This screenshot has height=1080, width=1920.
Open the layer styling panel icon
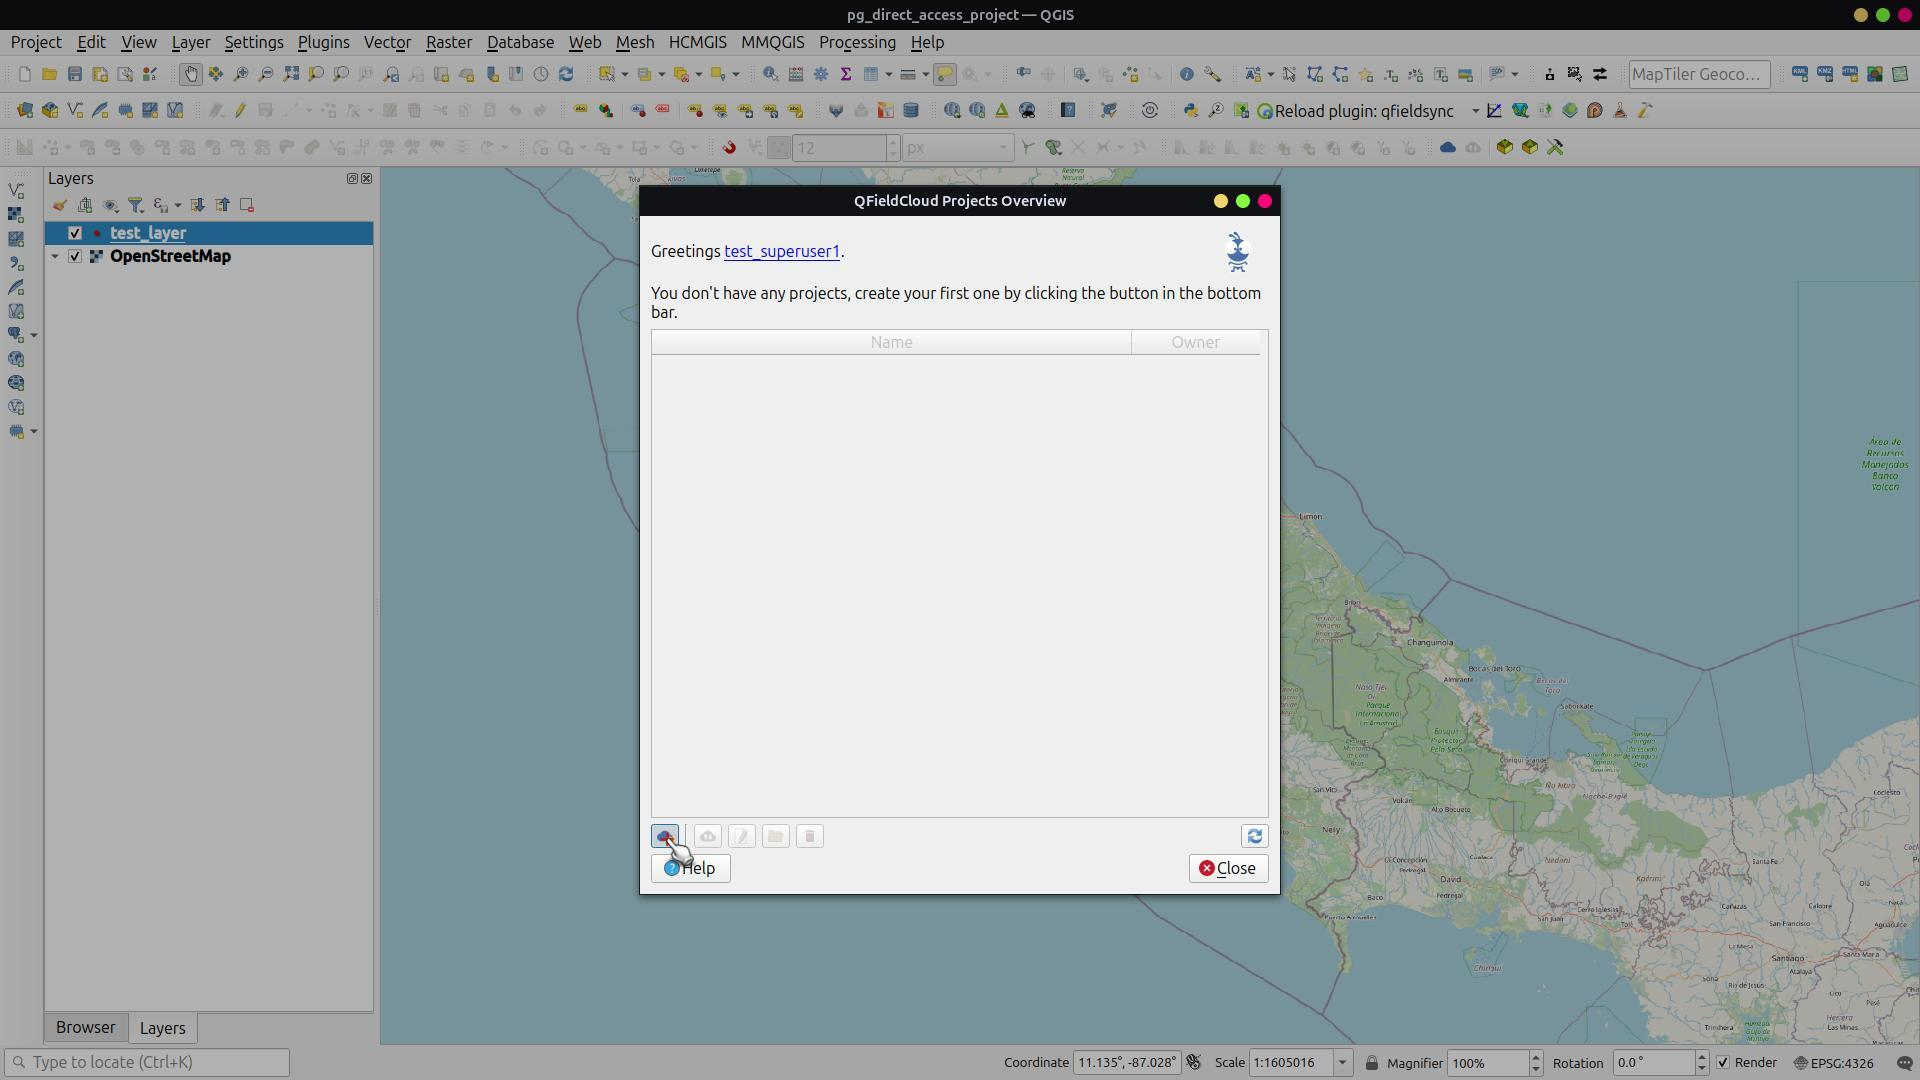[x=60, y=205]
